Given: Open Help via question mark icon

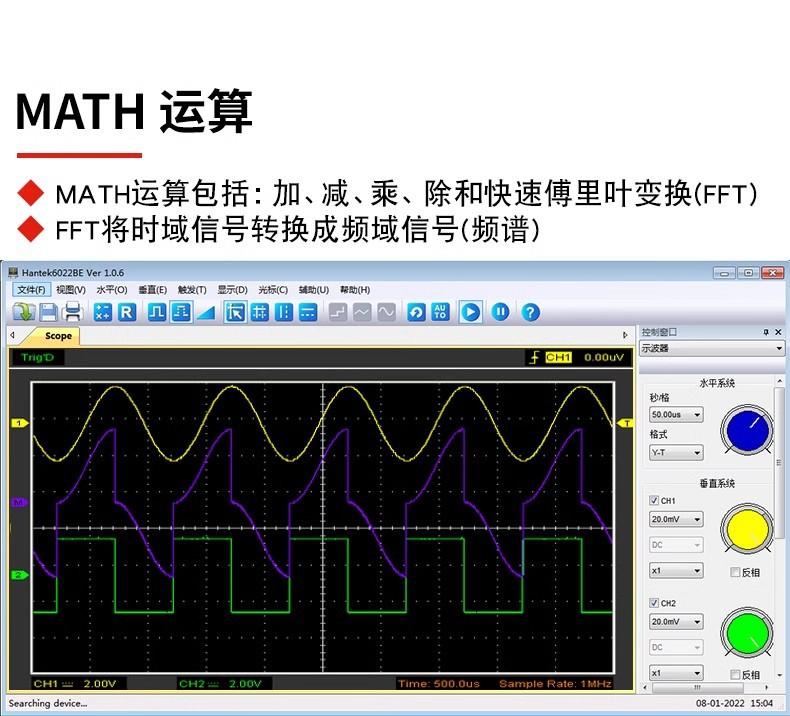Looking at the screenshot, I should pos(531,312).
